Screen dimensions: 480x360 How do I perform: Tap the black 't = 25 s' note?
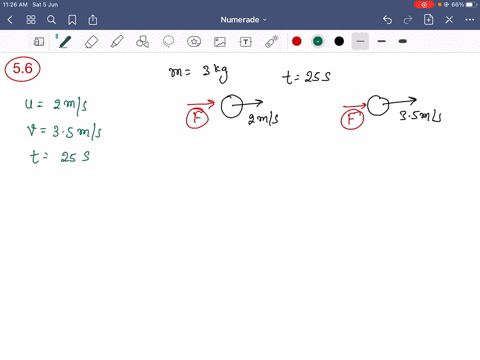306,77
